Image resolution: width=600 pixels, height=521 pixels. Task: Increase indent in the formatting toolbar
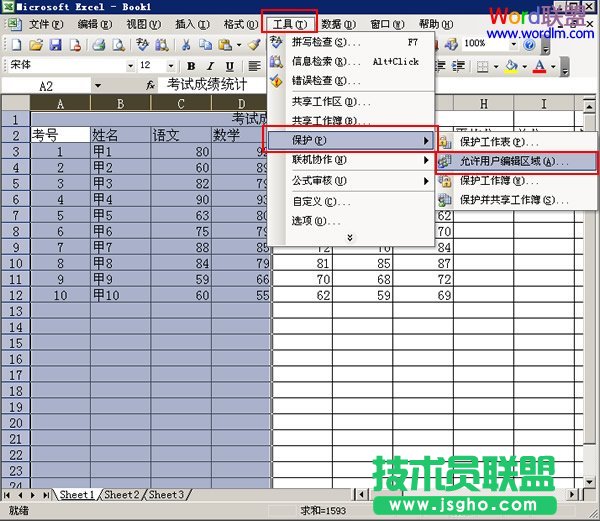[x=458, y=67]
